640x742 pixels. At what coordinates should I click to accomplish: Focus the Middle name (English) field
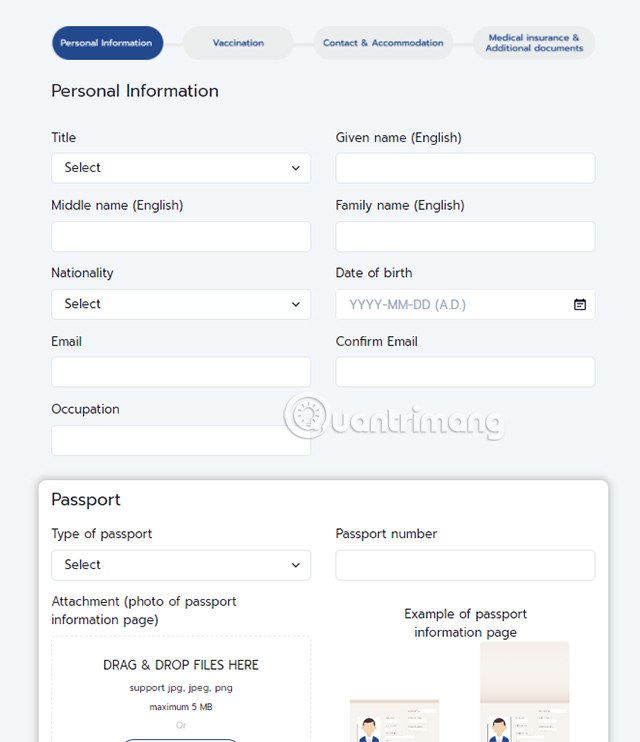(x=181, y=236)
